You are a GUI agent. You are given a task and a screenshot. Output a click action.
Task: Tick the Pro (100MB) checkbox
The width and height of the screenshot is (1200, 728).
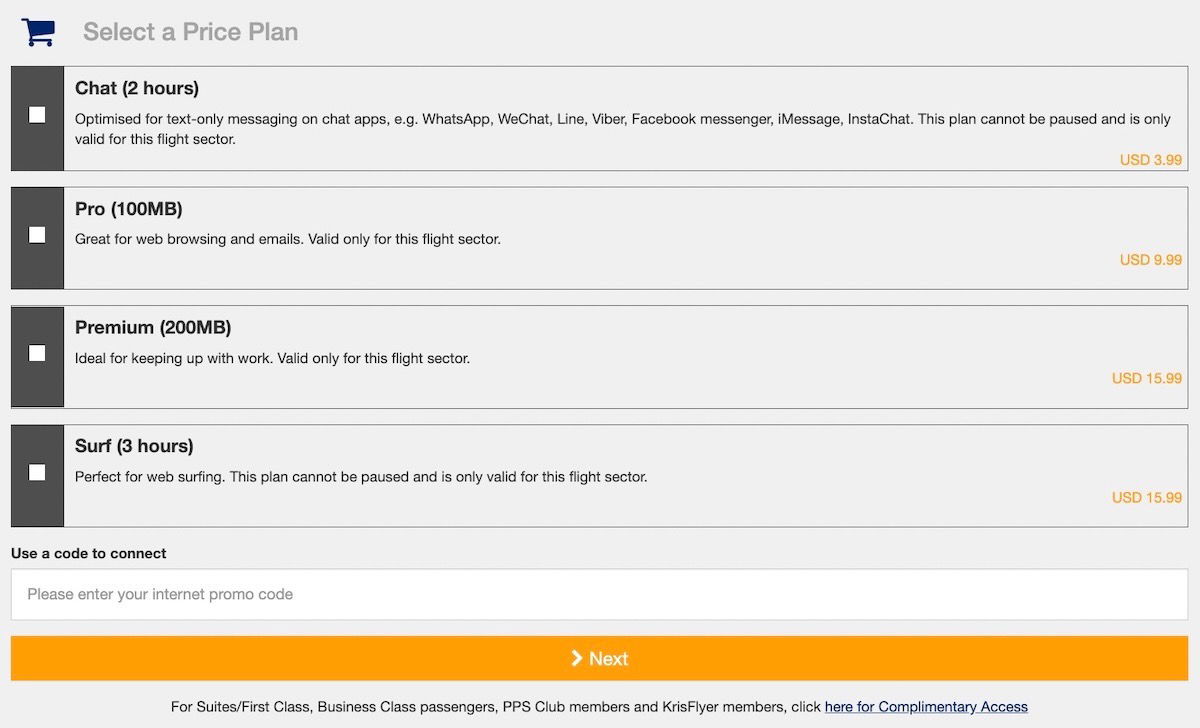tap(37, 235)
